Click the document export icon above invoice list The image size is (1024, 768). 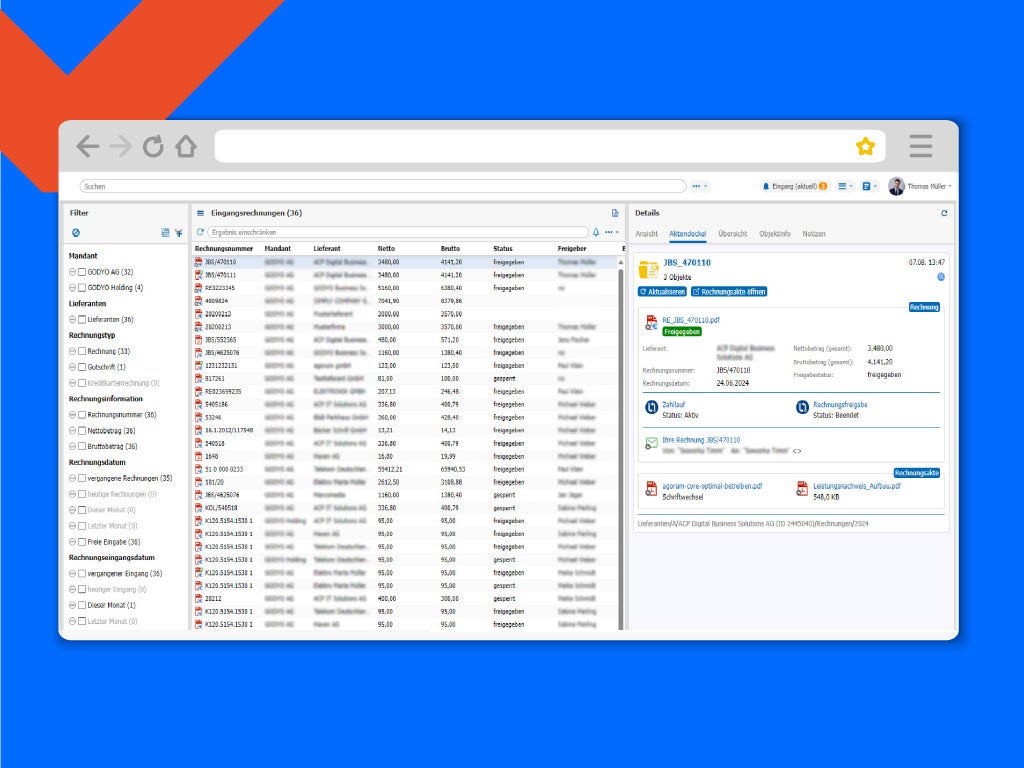click(x=615, y=213)
